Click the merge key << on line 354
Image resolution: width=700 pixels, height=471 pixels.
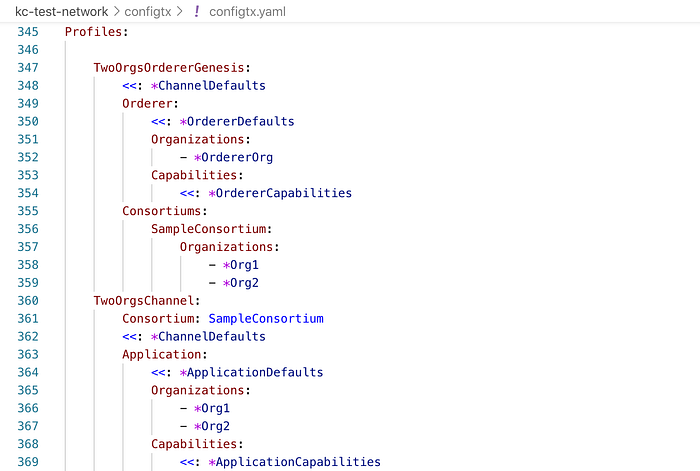tap(187, 193)
